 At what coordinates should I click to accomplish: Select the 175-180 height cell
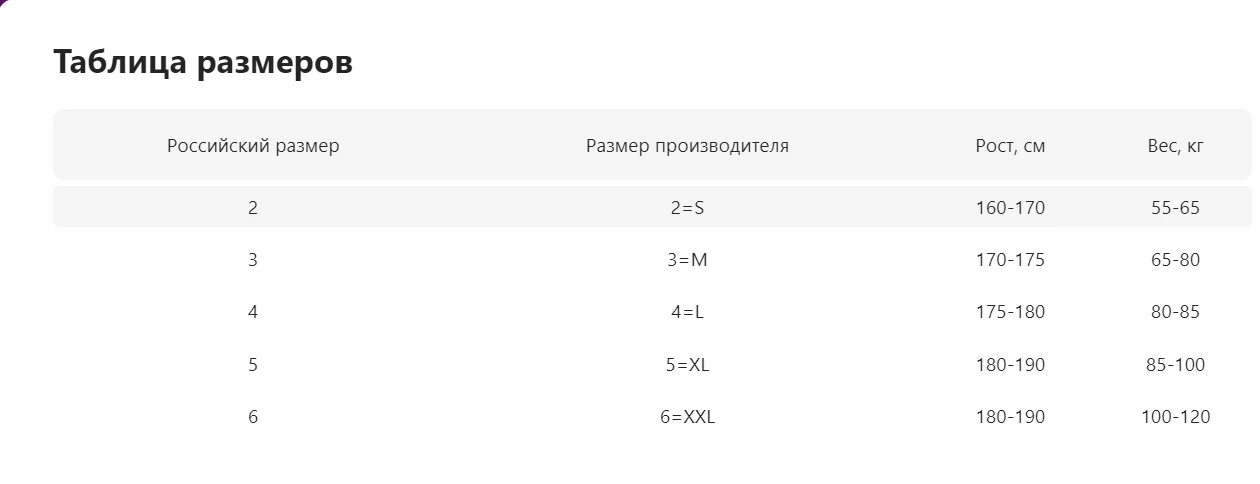point(1010,312)
